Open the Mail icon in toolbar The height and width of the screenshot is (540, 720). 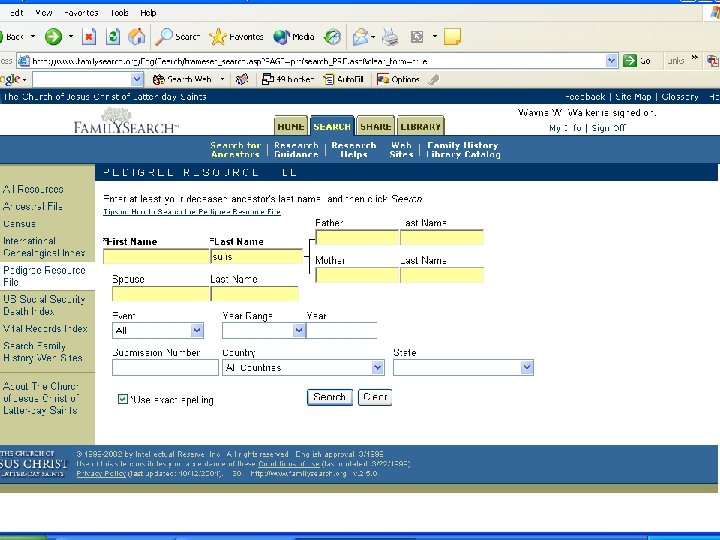coord(360,37)
